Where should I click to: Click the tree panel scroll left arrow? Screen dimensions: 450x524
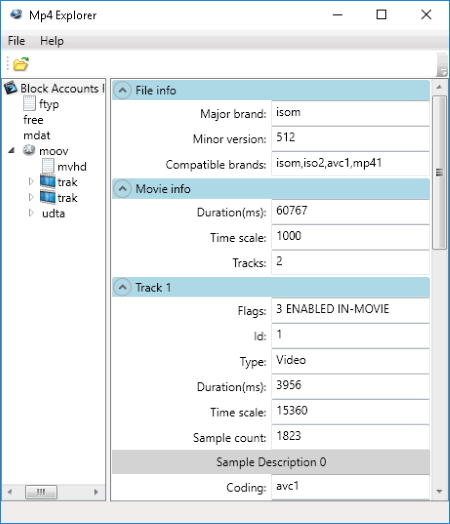[10, 492]
